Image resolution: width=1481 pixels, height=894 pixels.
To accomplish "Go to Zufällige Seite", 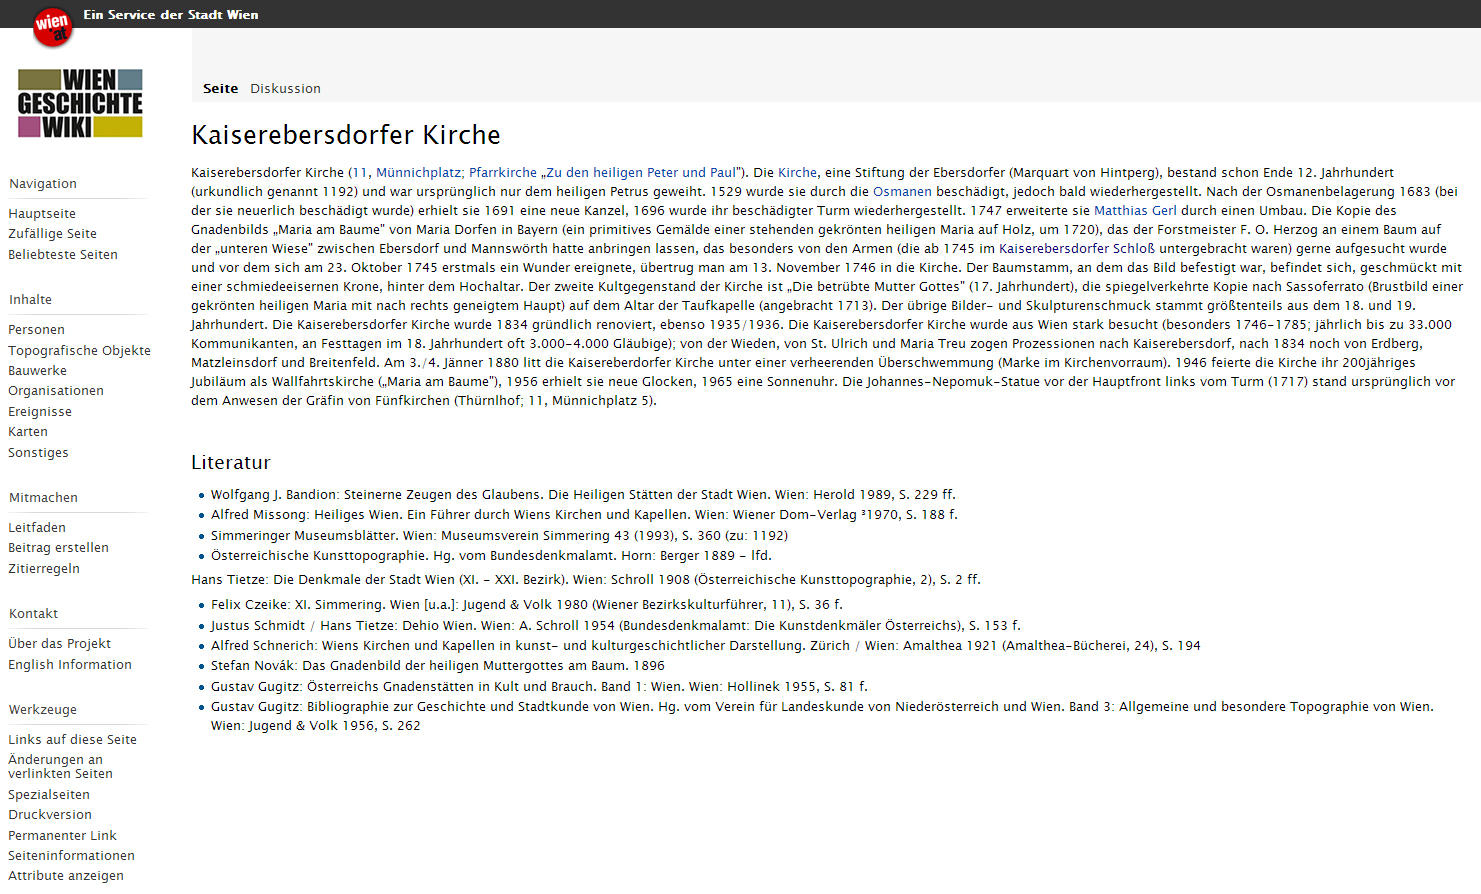I will (52, 234).
